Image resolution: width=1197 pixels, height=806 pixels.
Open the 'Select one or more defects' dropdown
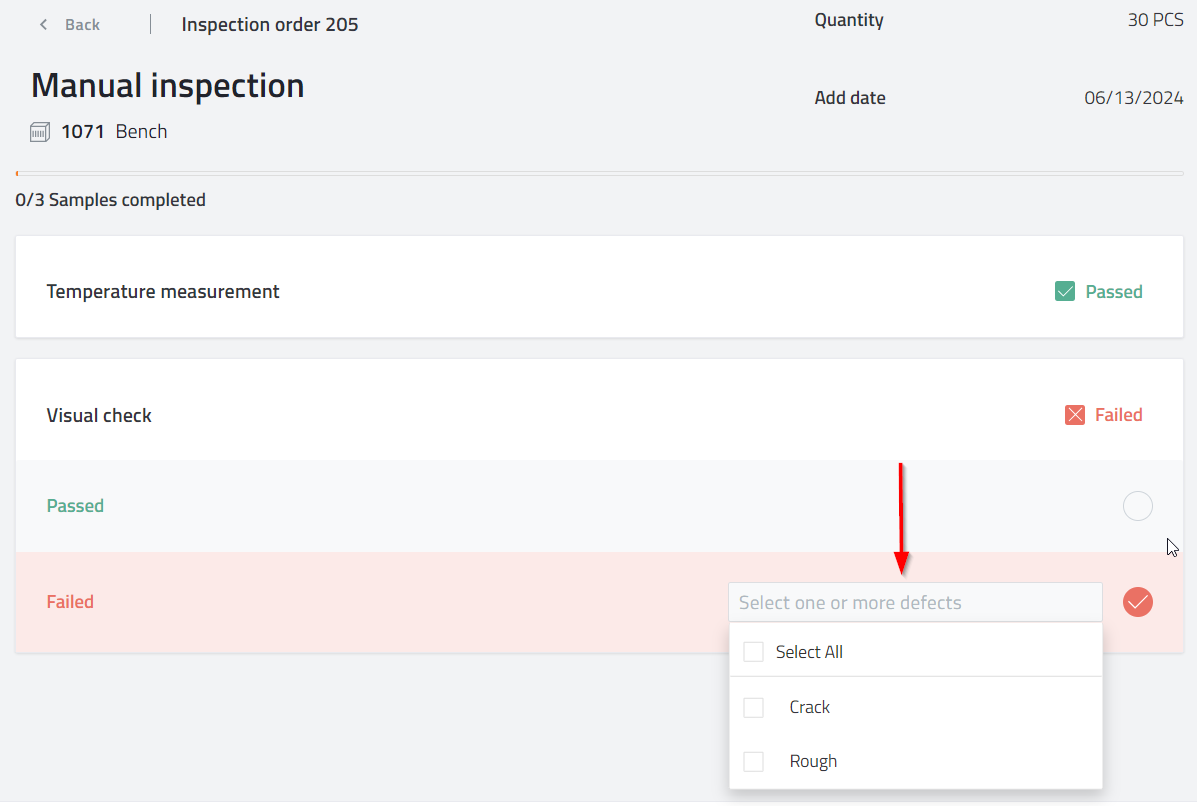[x=914, y=603]
